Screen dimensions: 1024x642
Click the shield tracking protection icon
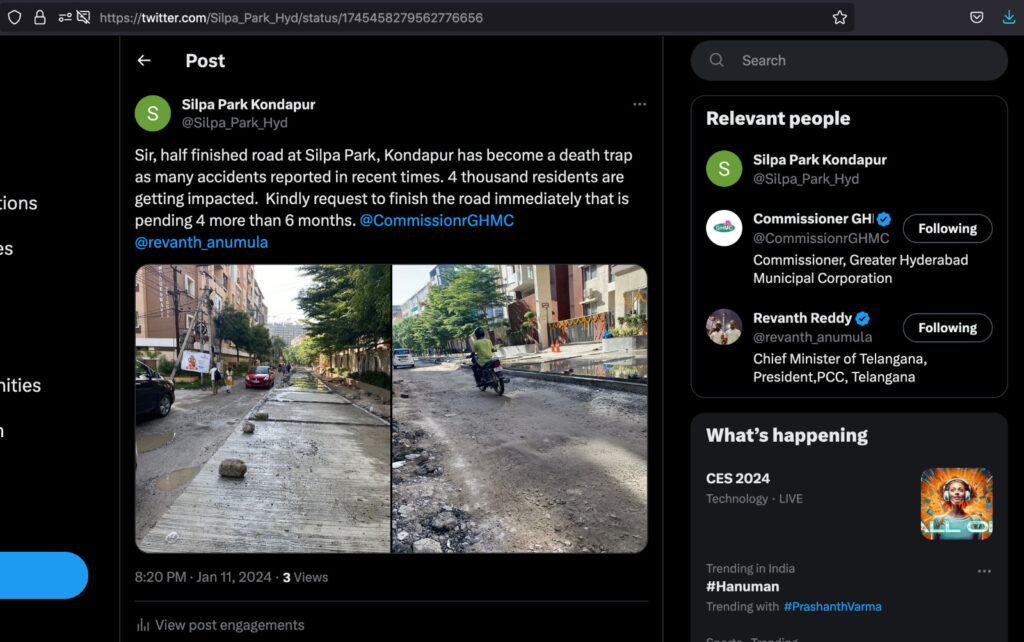pyautogui.click(x=14, y=18)
